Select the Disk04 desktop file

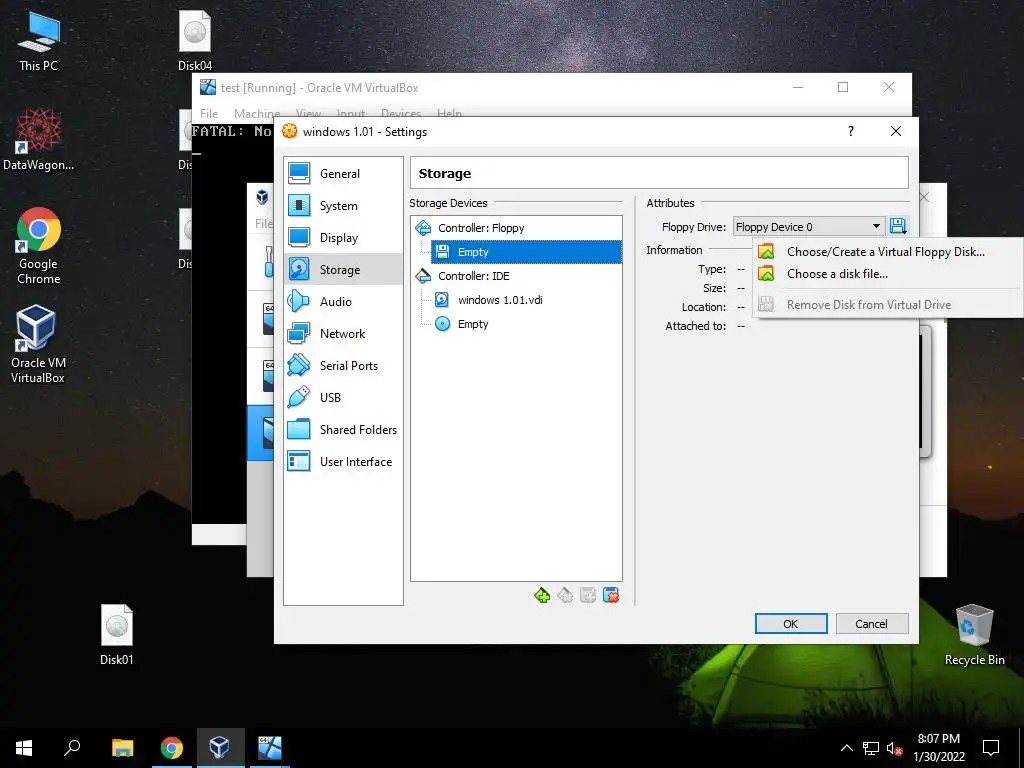pyautogui.click(x=195, y=42)
